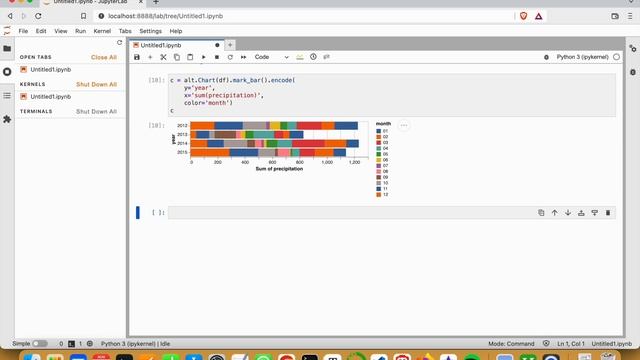Restart the kernel

click(x=230, y=57)
